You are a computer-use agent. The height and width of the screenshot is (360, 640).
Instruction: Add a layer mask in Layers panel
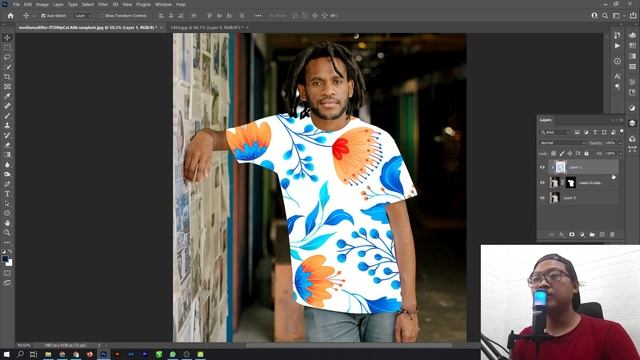coord(572,235)
